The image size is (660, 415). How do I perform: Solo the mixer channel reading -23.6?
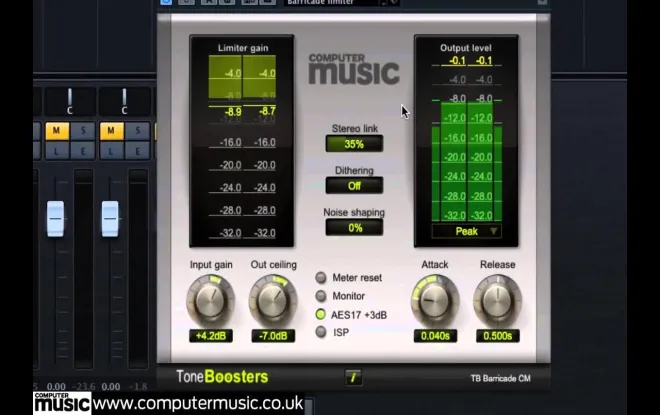[82, 131]
